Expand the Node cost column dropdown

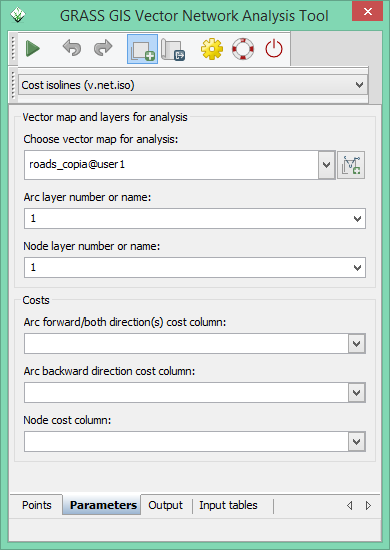(357, 442)
